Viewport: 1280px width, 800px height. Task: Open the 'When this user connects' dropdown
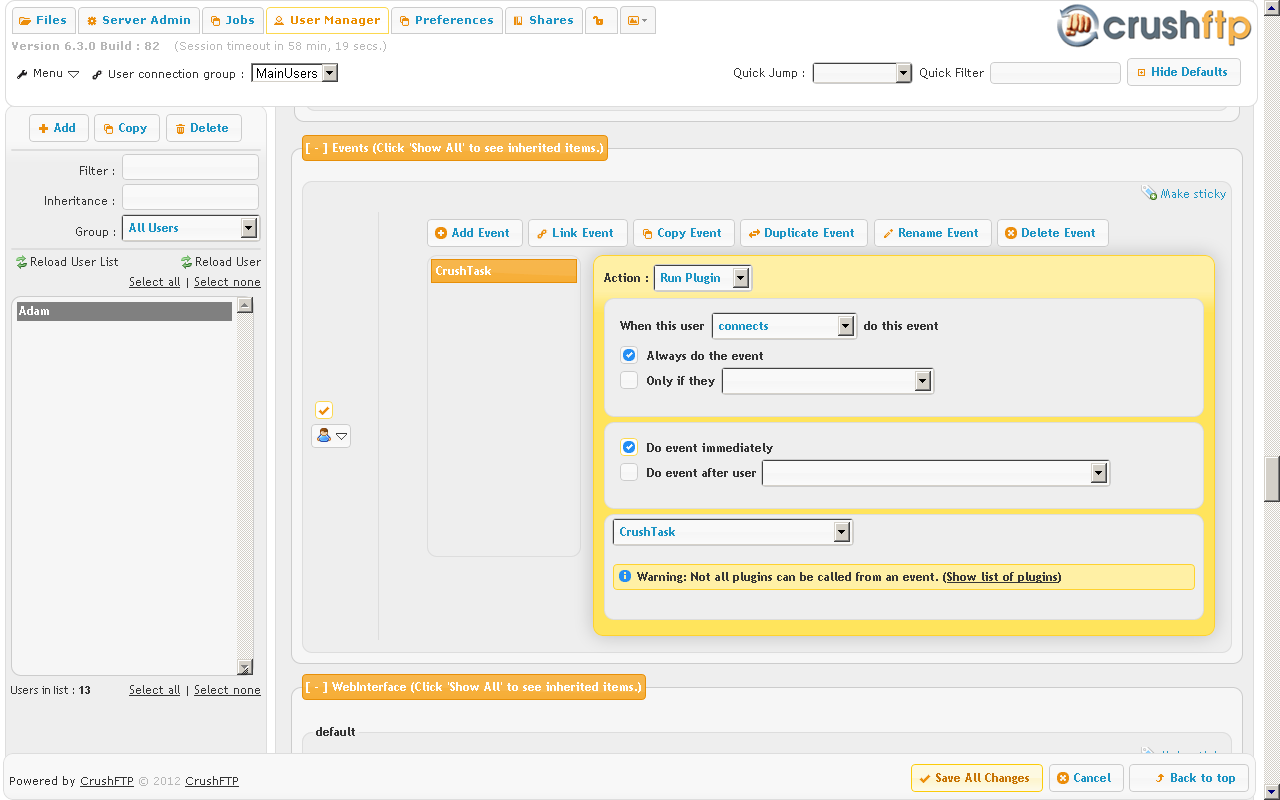click(784, 326)
